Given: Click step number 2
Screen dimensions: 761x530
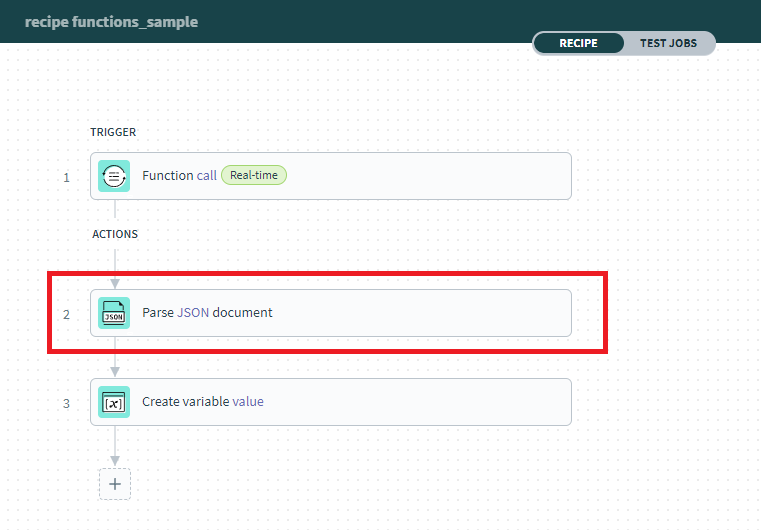Looking at the screenshot, I should (x=66, y=315).
